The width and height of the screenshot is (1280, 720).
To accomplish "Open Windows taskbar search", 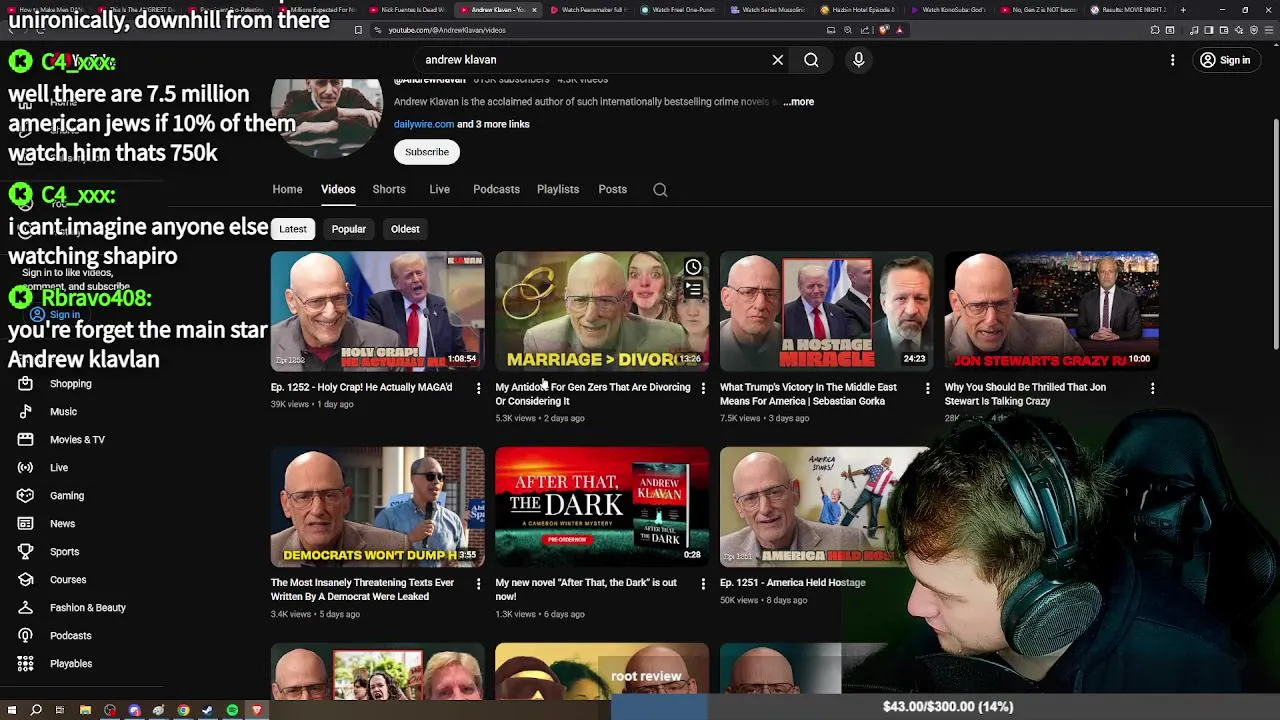I will pos(36,710).
